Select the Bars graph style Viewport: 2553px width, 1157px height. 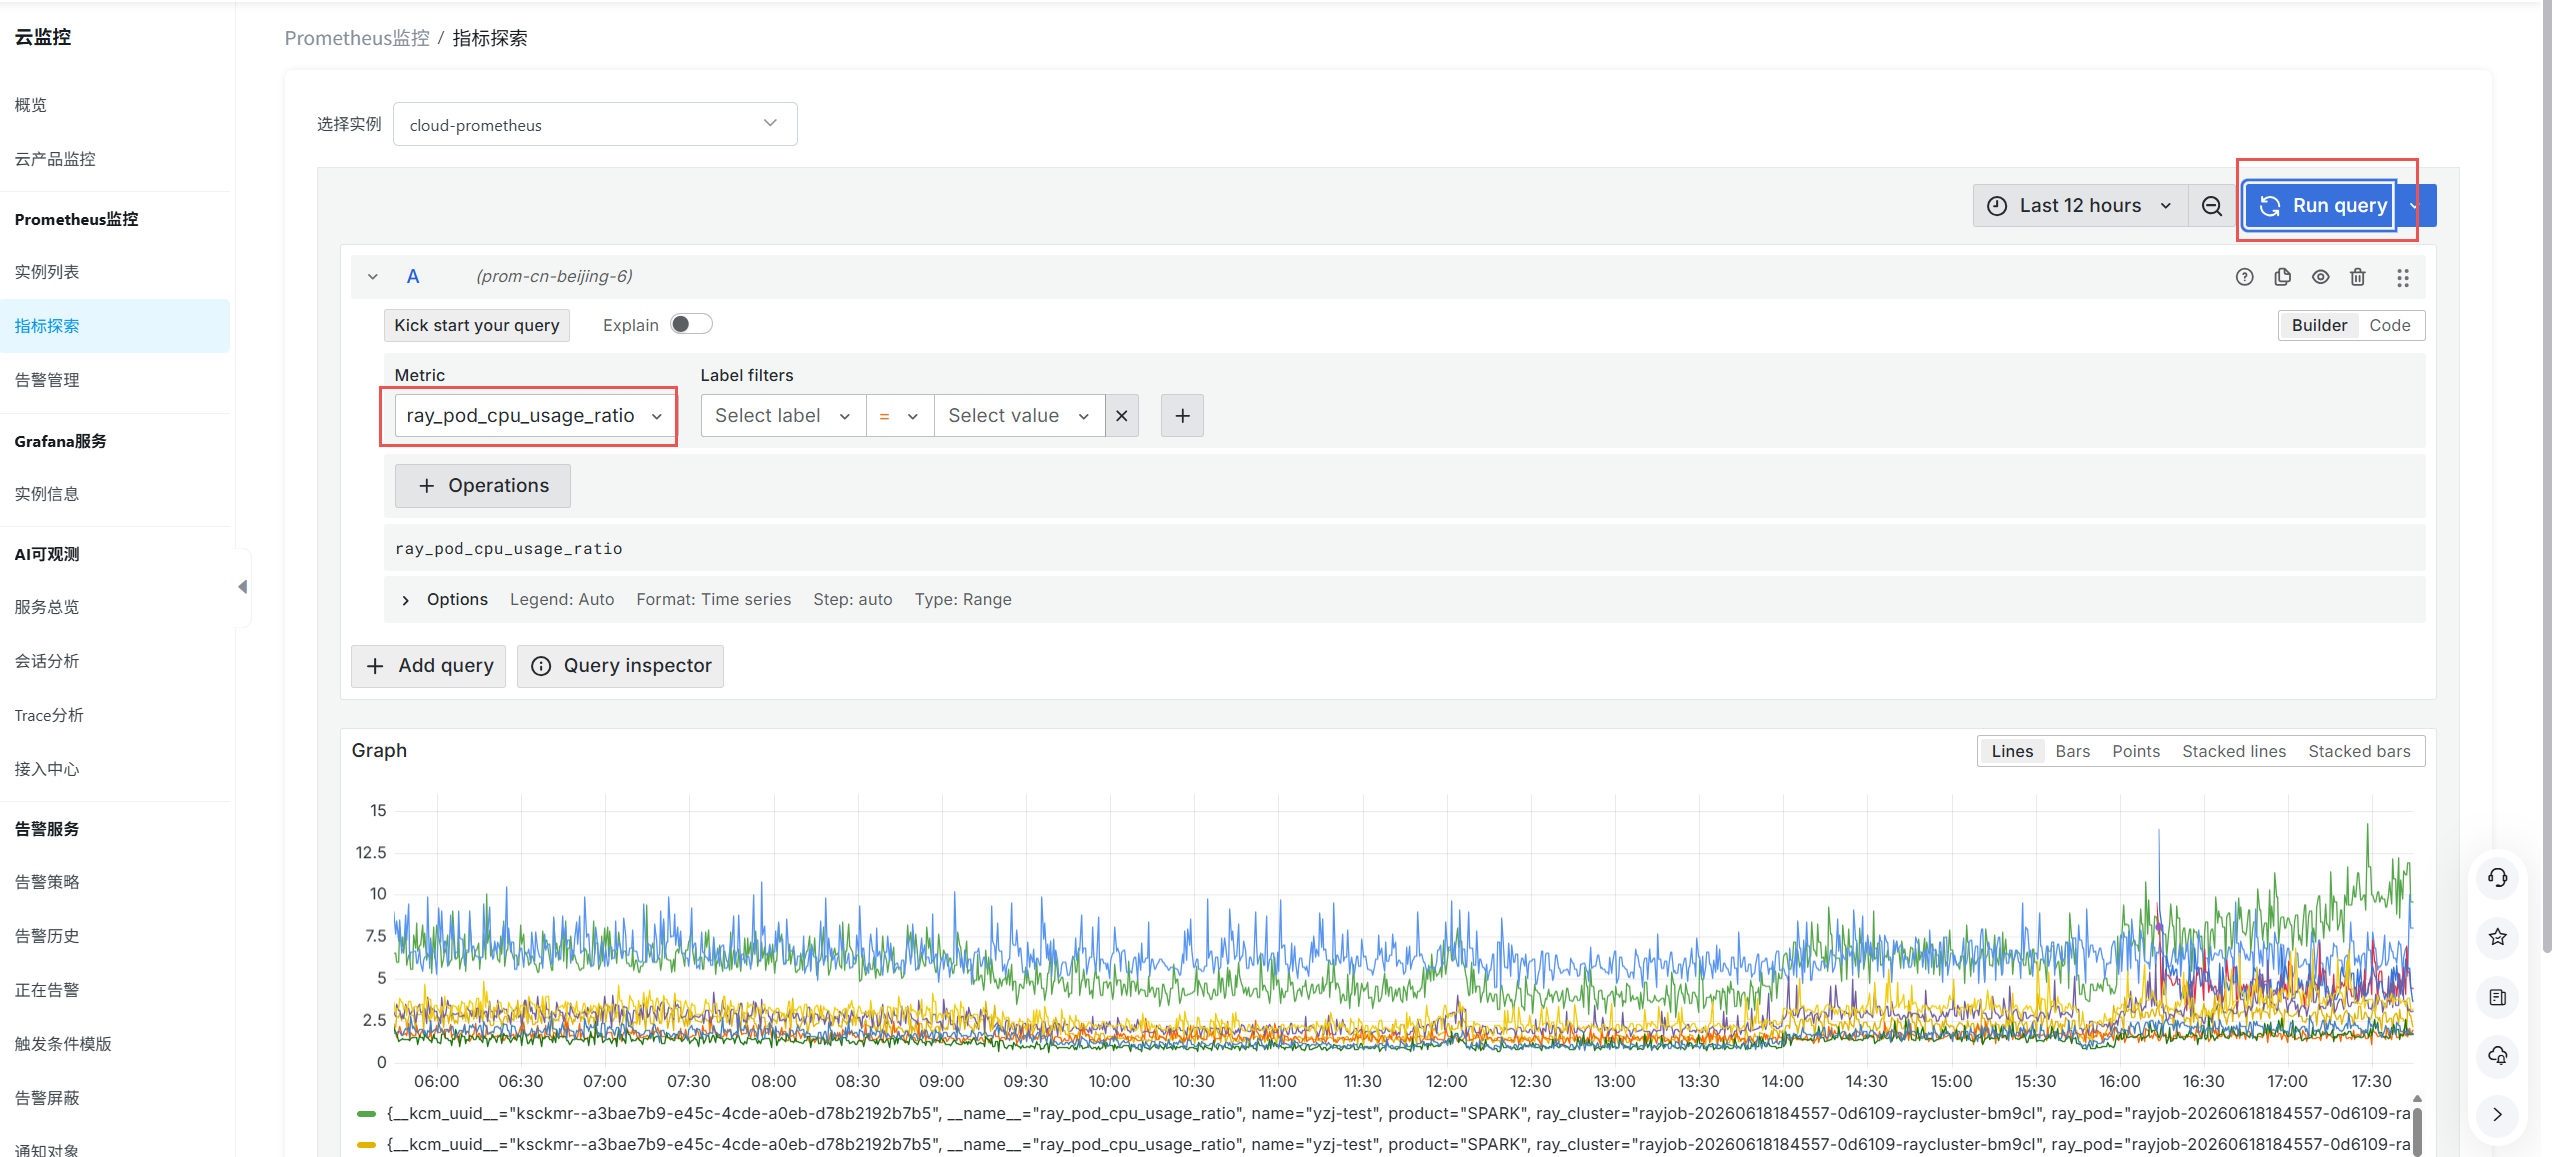[x=2073, y=752]
